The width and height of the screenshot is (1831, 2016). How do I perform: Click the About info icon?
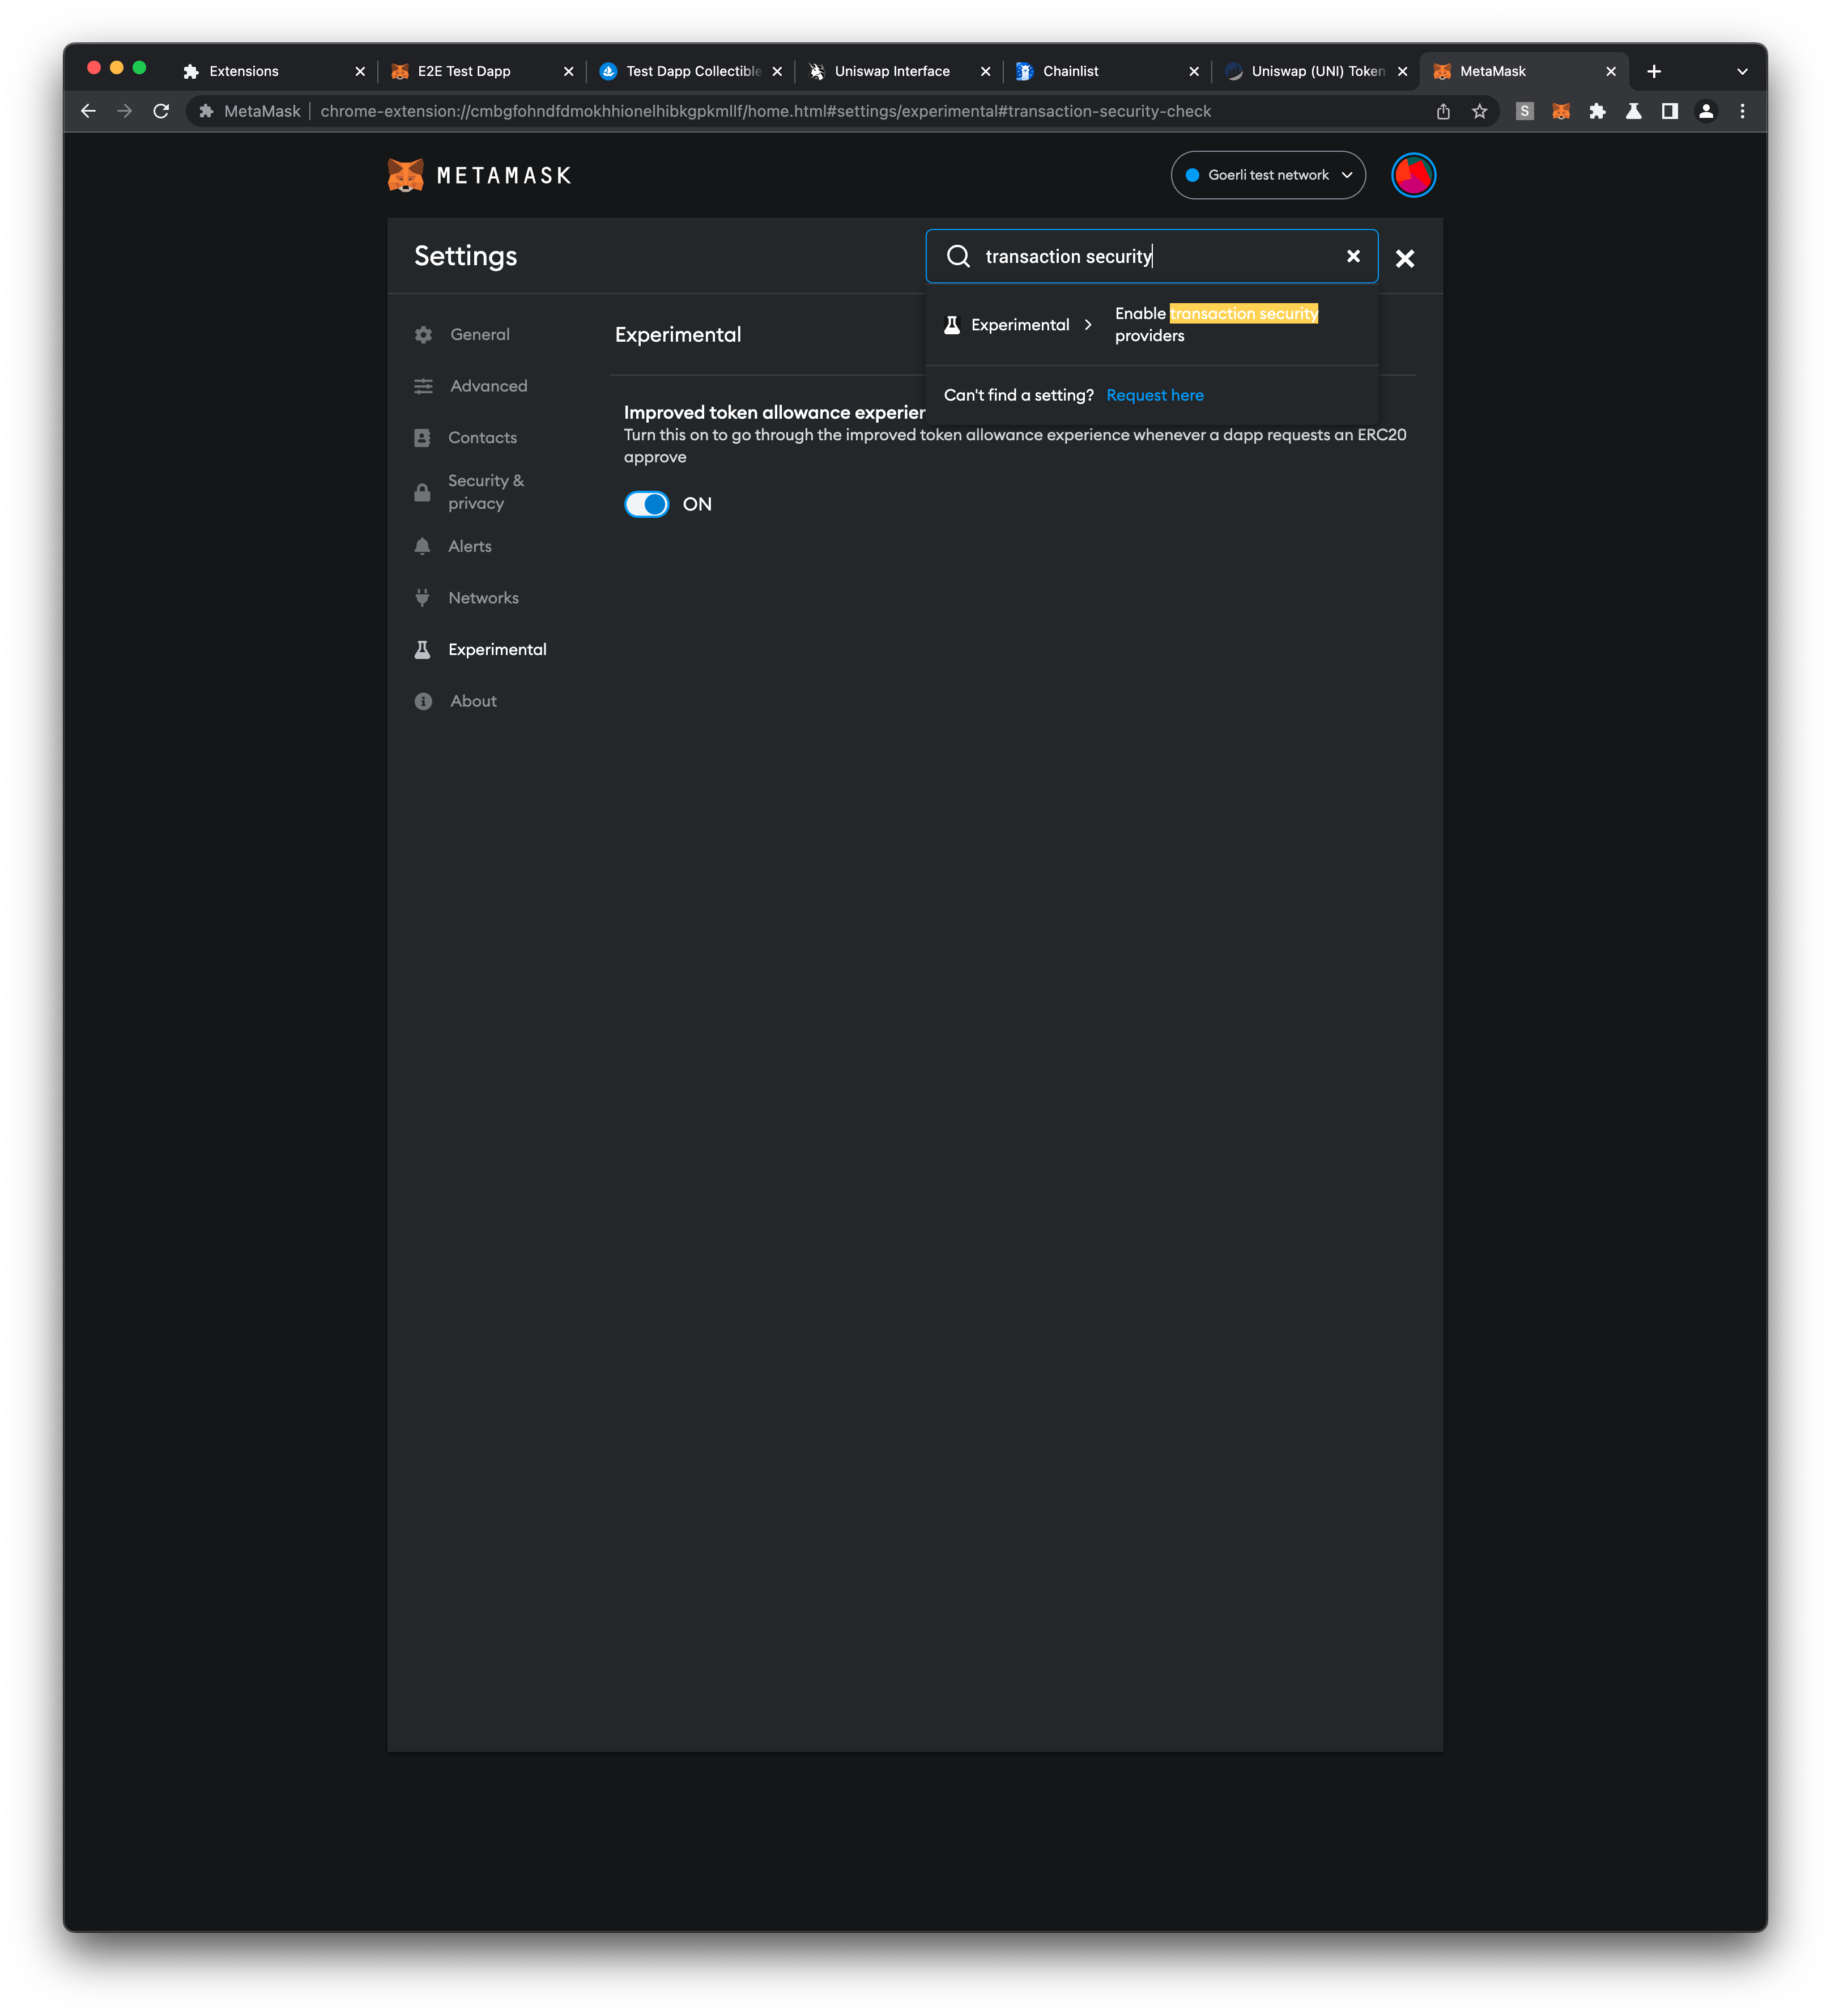(x=423, y=702)
